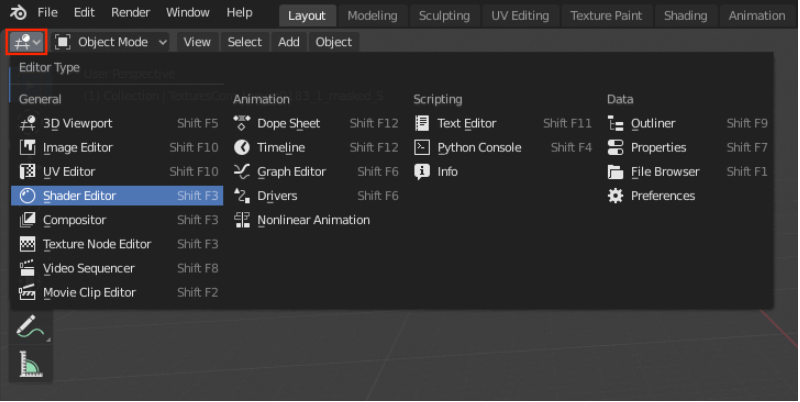
Task: Switch to the Sculpting workspace tab
Action: [x=444, y=16]
